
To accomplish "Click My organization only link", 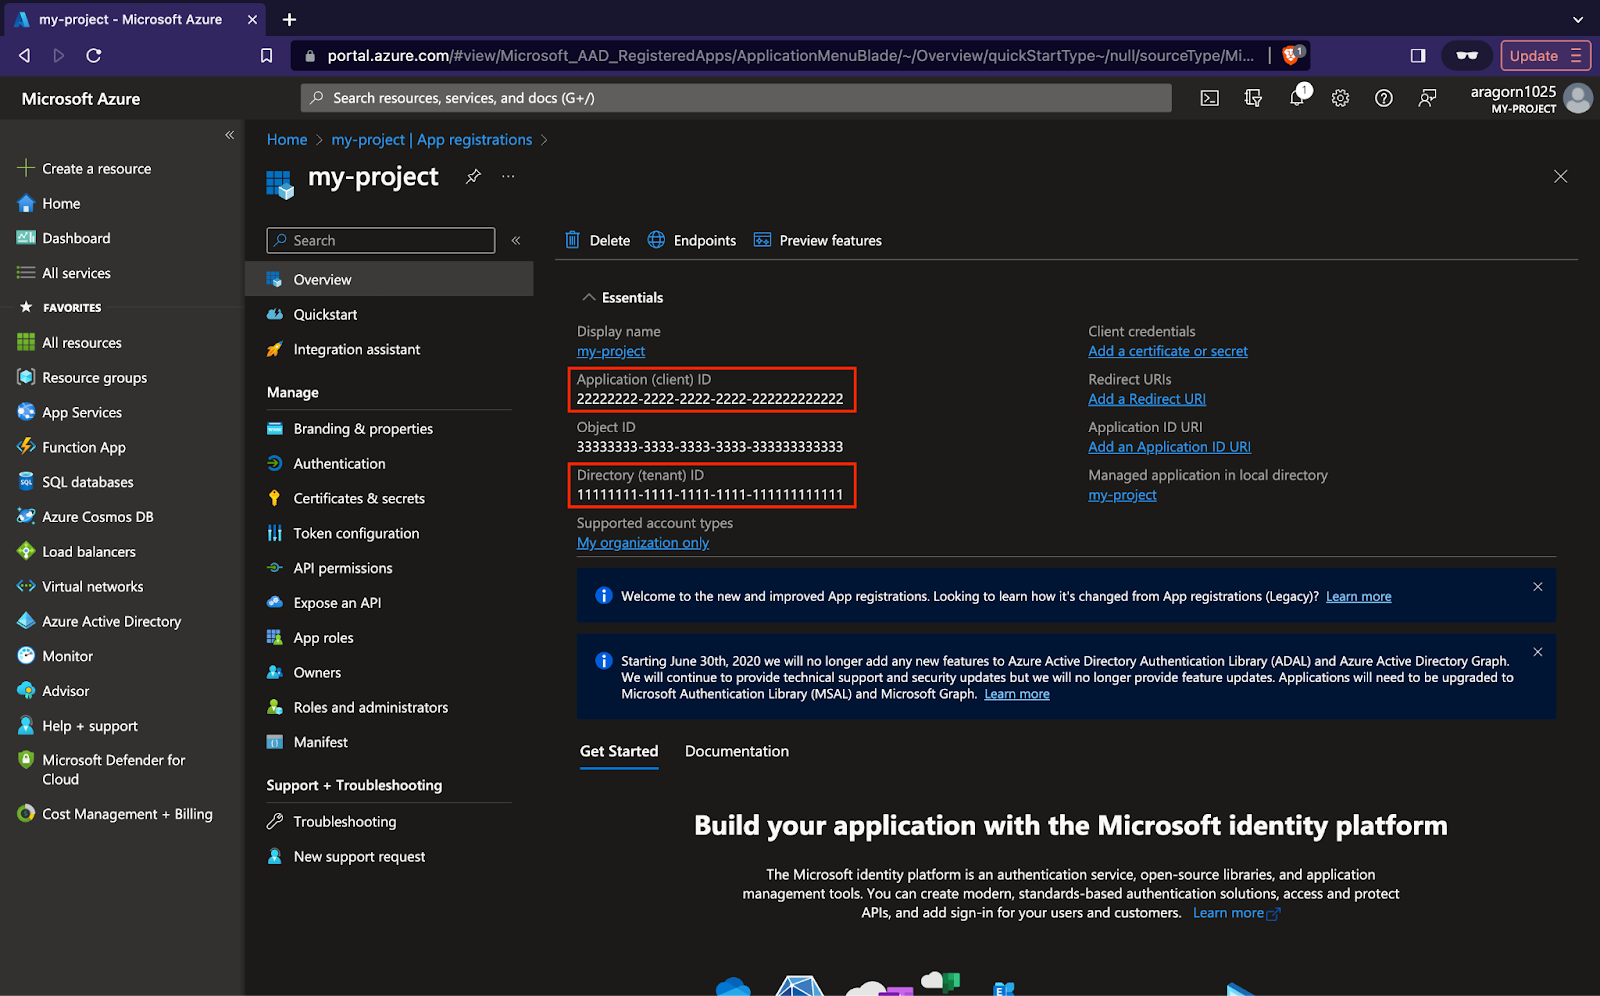I will tap(643, 543).
